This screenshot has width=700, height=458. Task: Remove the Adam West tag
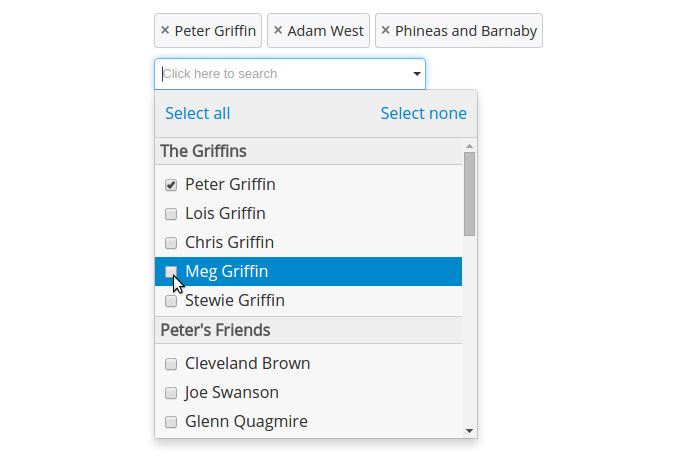click(x=278, y=30)
